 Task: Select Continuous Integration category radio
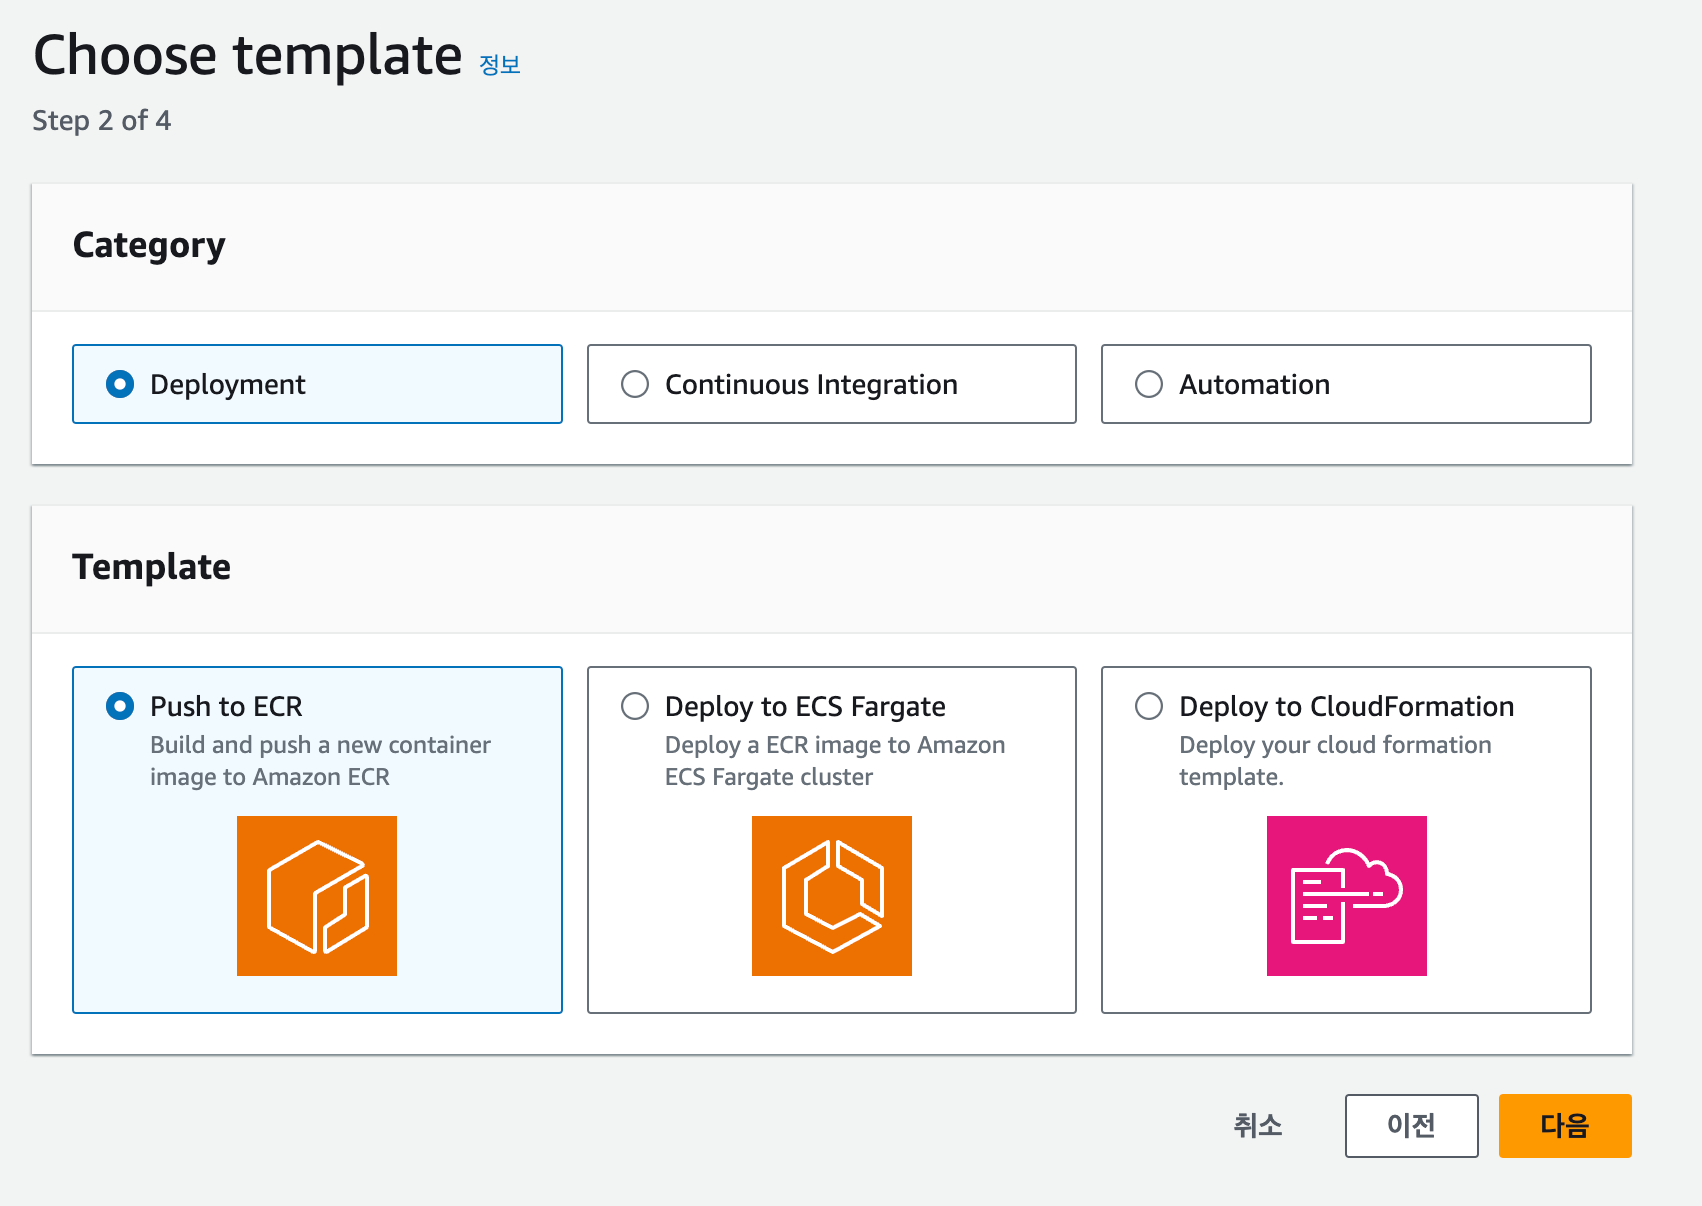tap(635, 384)
